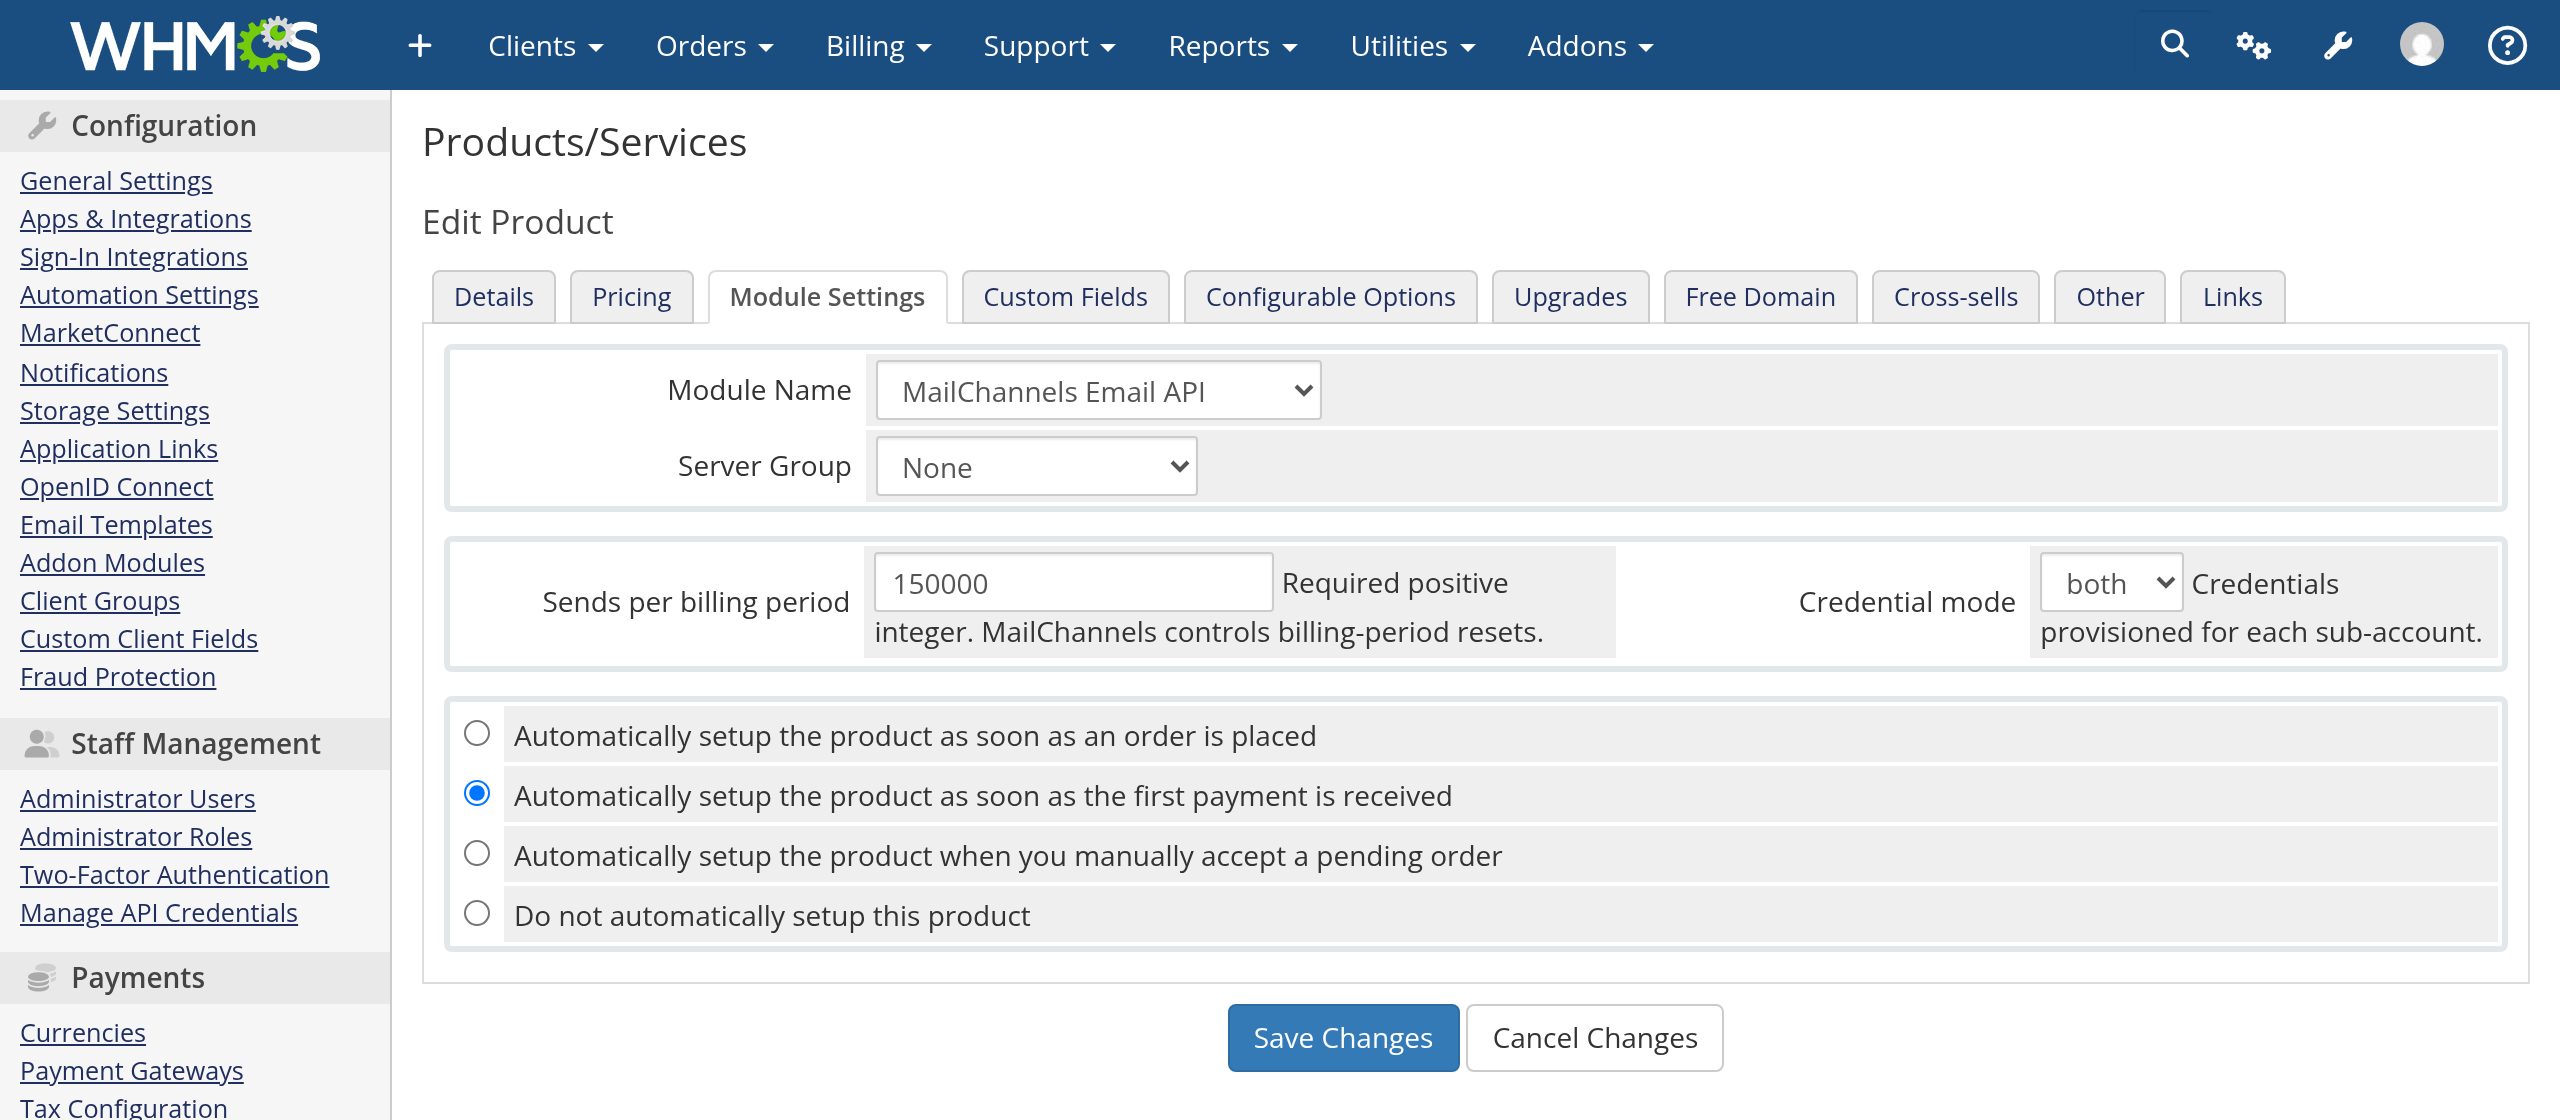
Task: Switch to the Details tab
Action: point(494,297)
